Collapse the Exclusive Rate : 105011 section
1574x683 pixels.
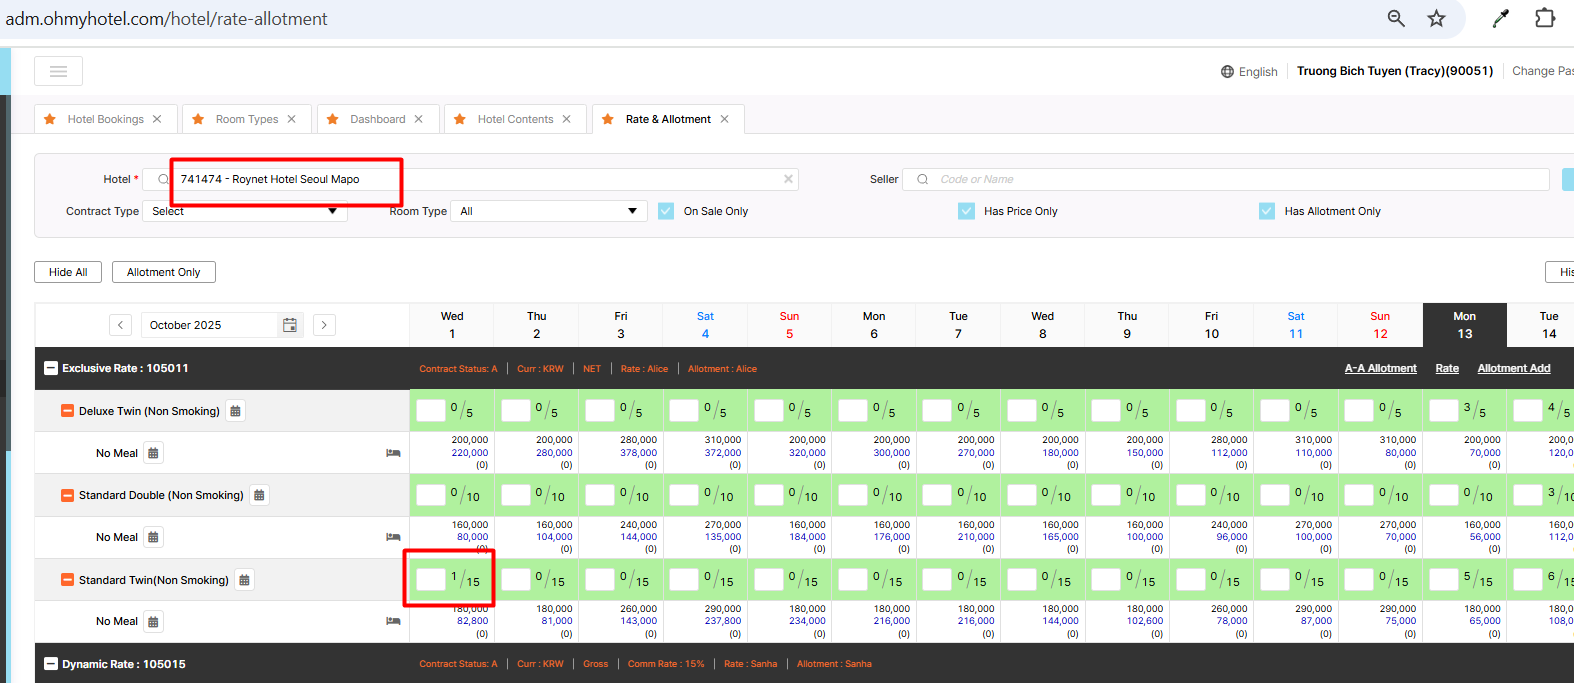pyautogui.click(x=51, y=368)
